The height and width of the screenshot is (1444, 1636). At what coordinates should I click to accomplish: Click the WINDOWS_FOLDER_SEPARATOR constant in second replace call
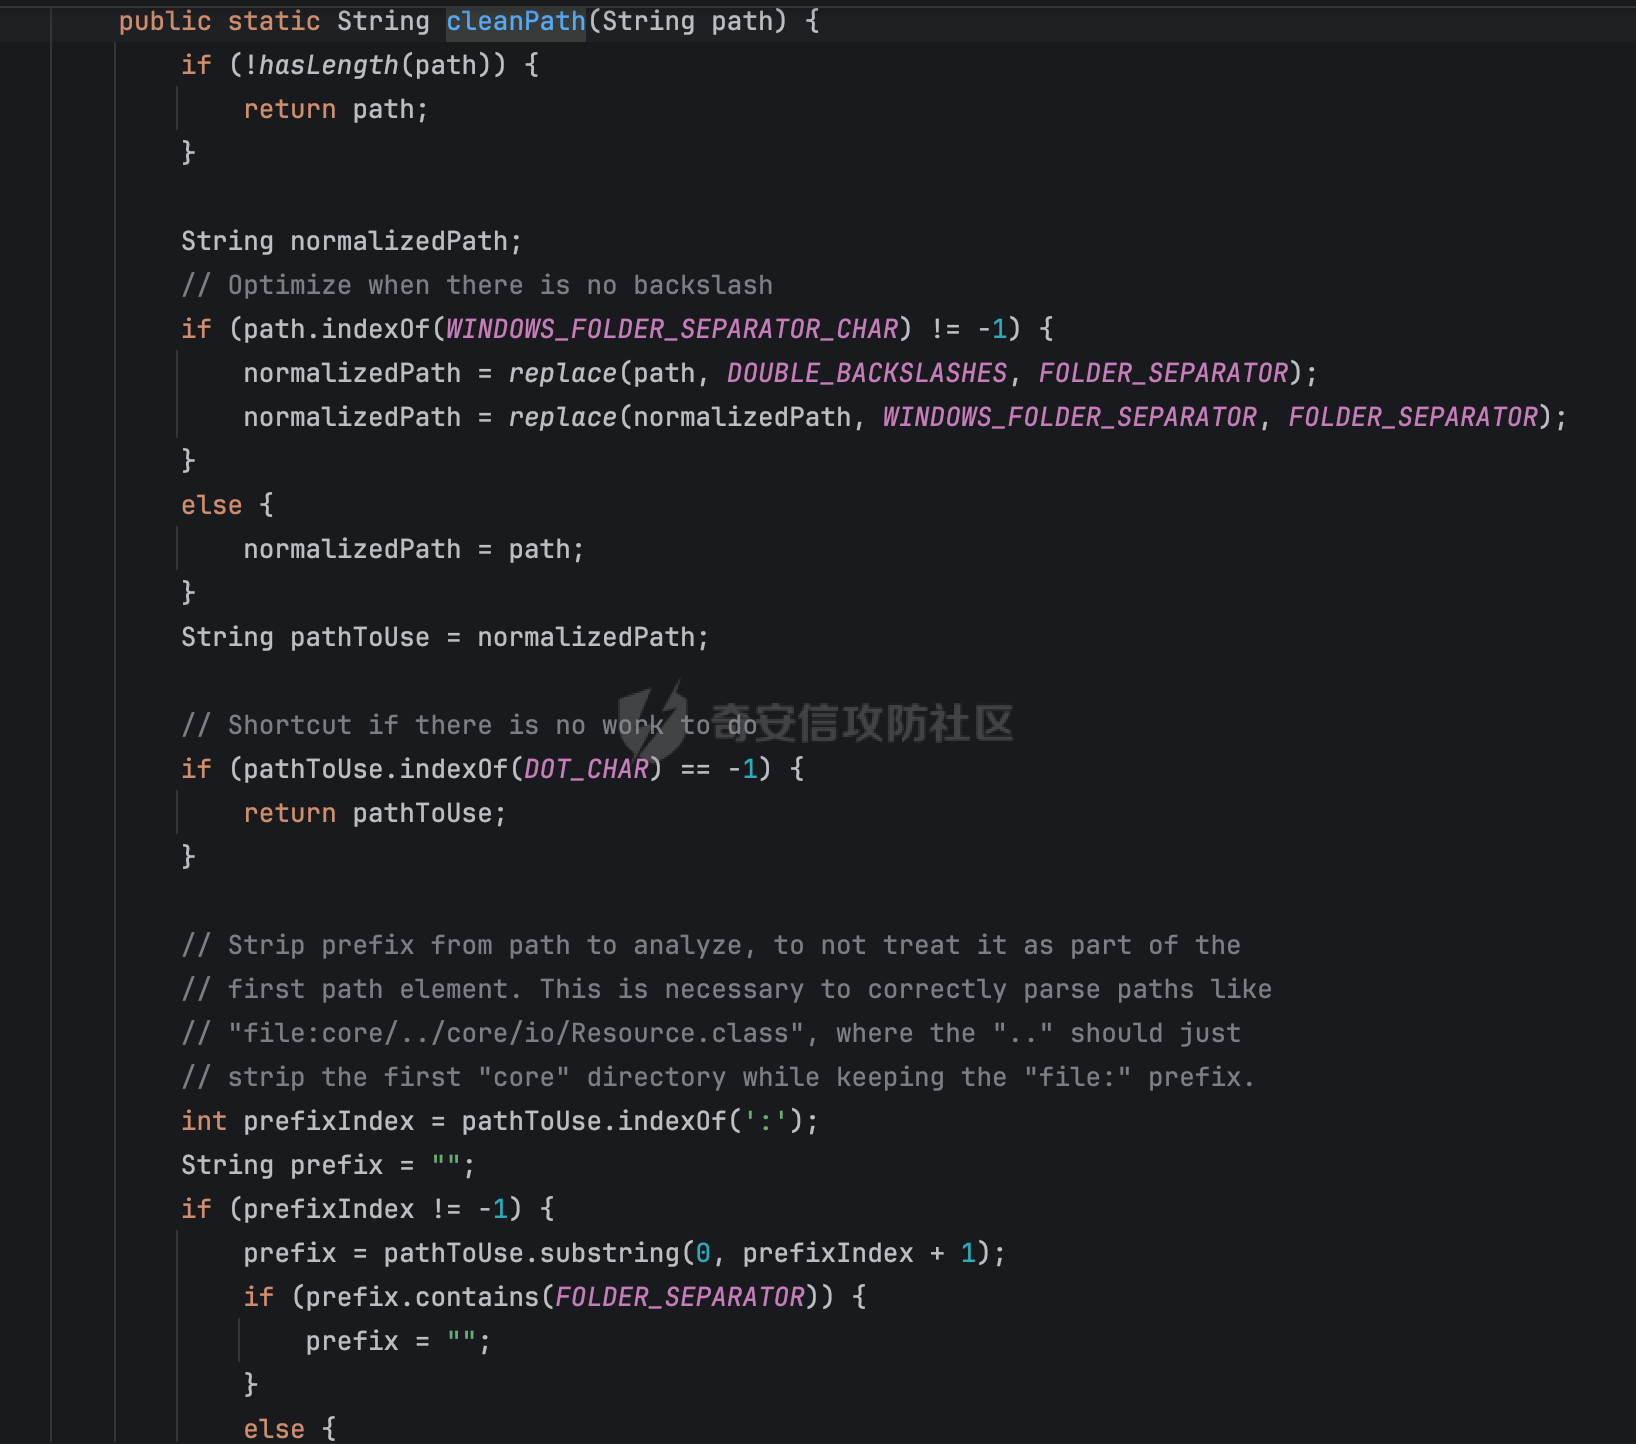(1069, 417)
